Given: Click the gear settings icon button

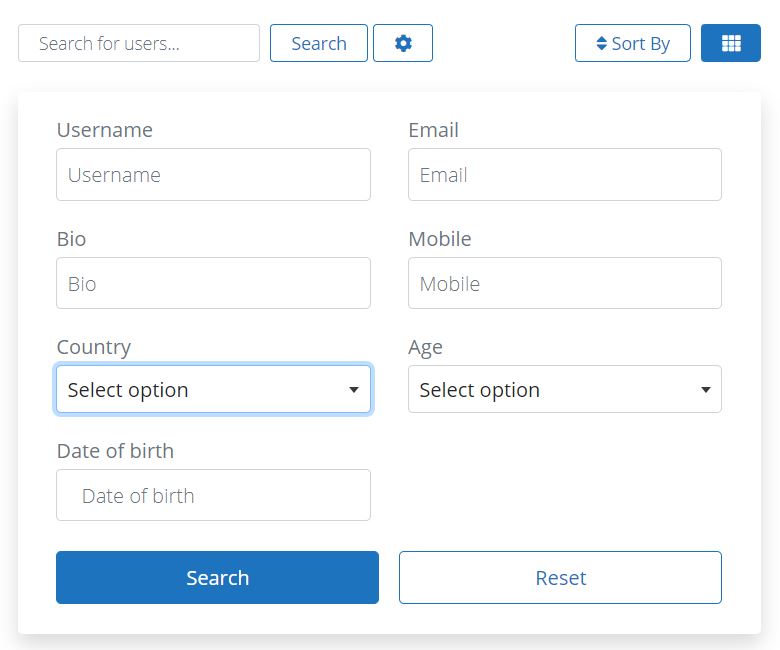Looking at the screenshot, I should pos(402,43).
